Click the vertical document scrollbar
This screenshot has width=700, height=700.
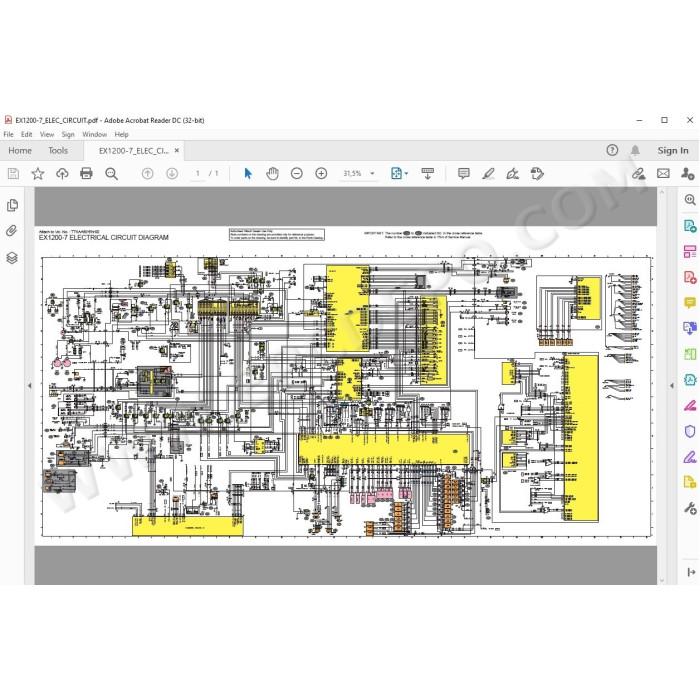662,386
